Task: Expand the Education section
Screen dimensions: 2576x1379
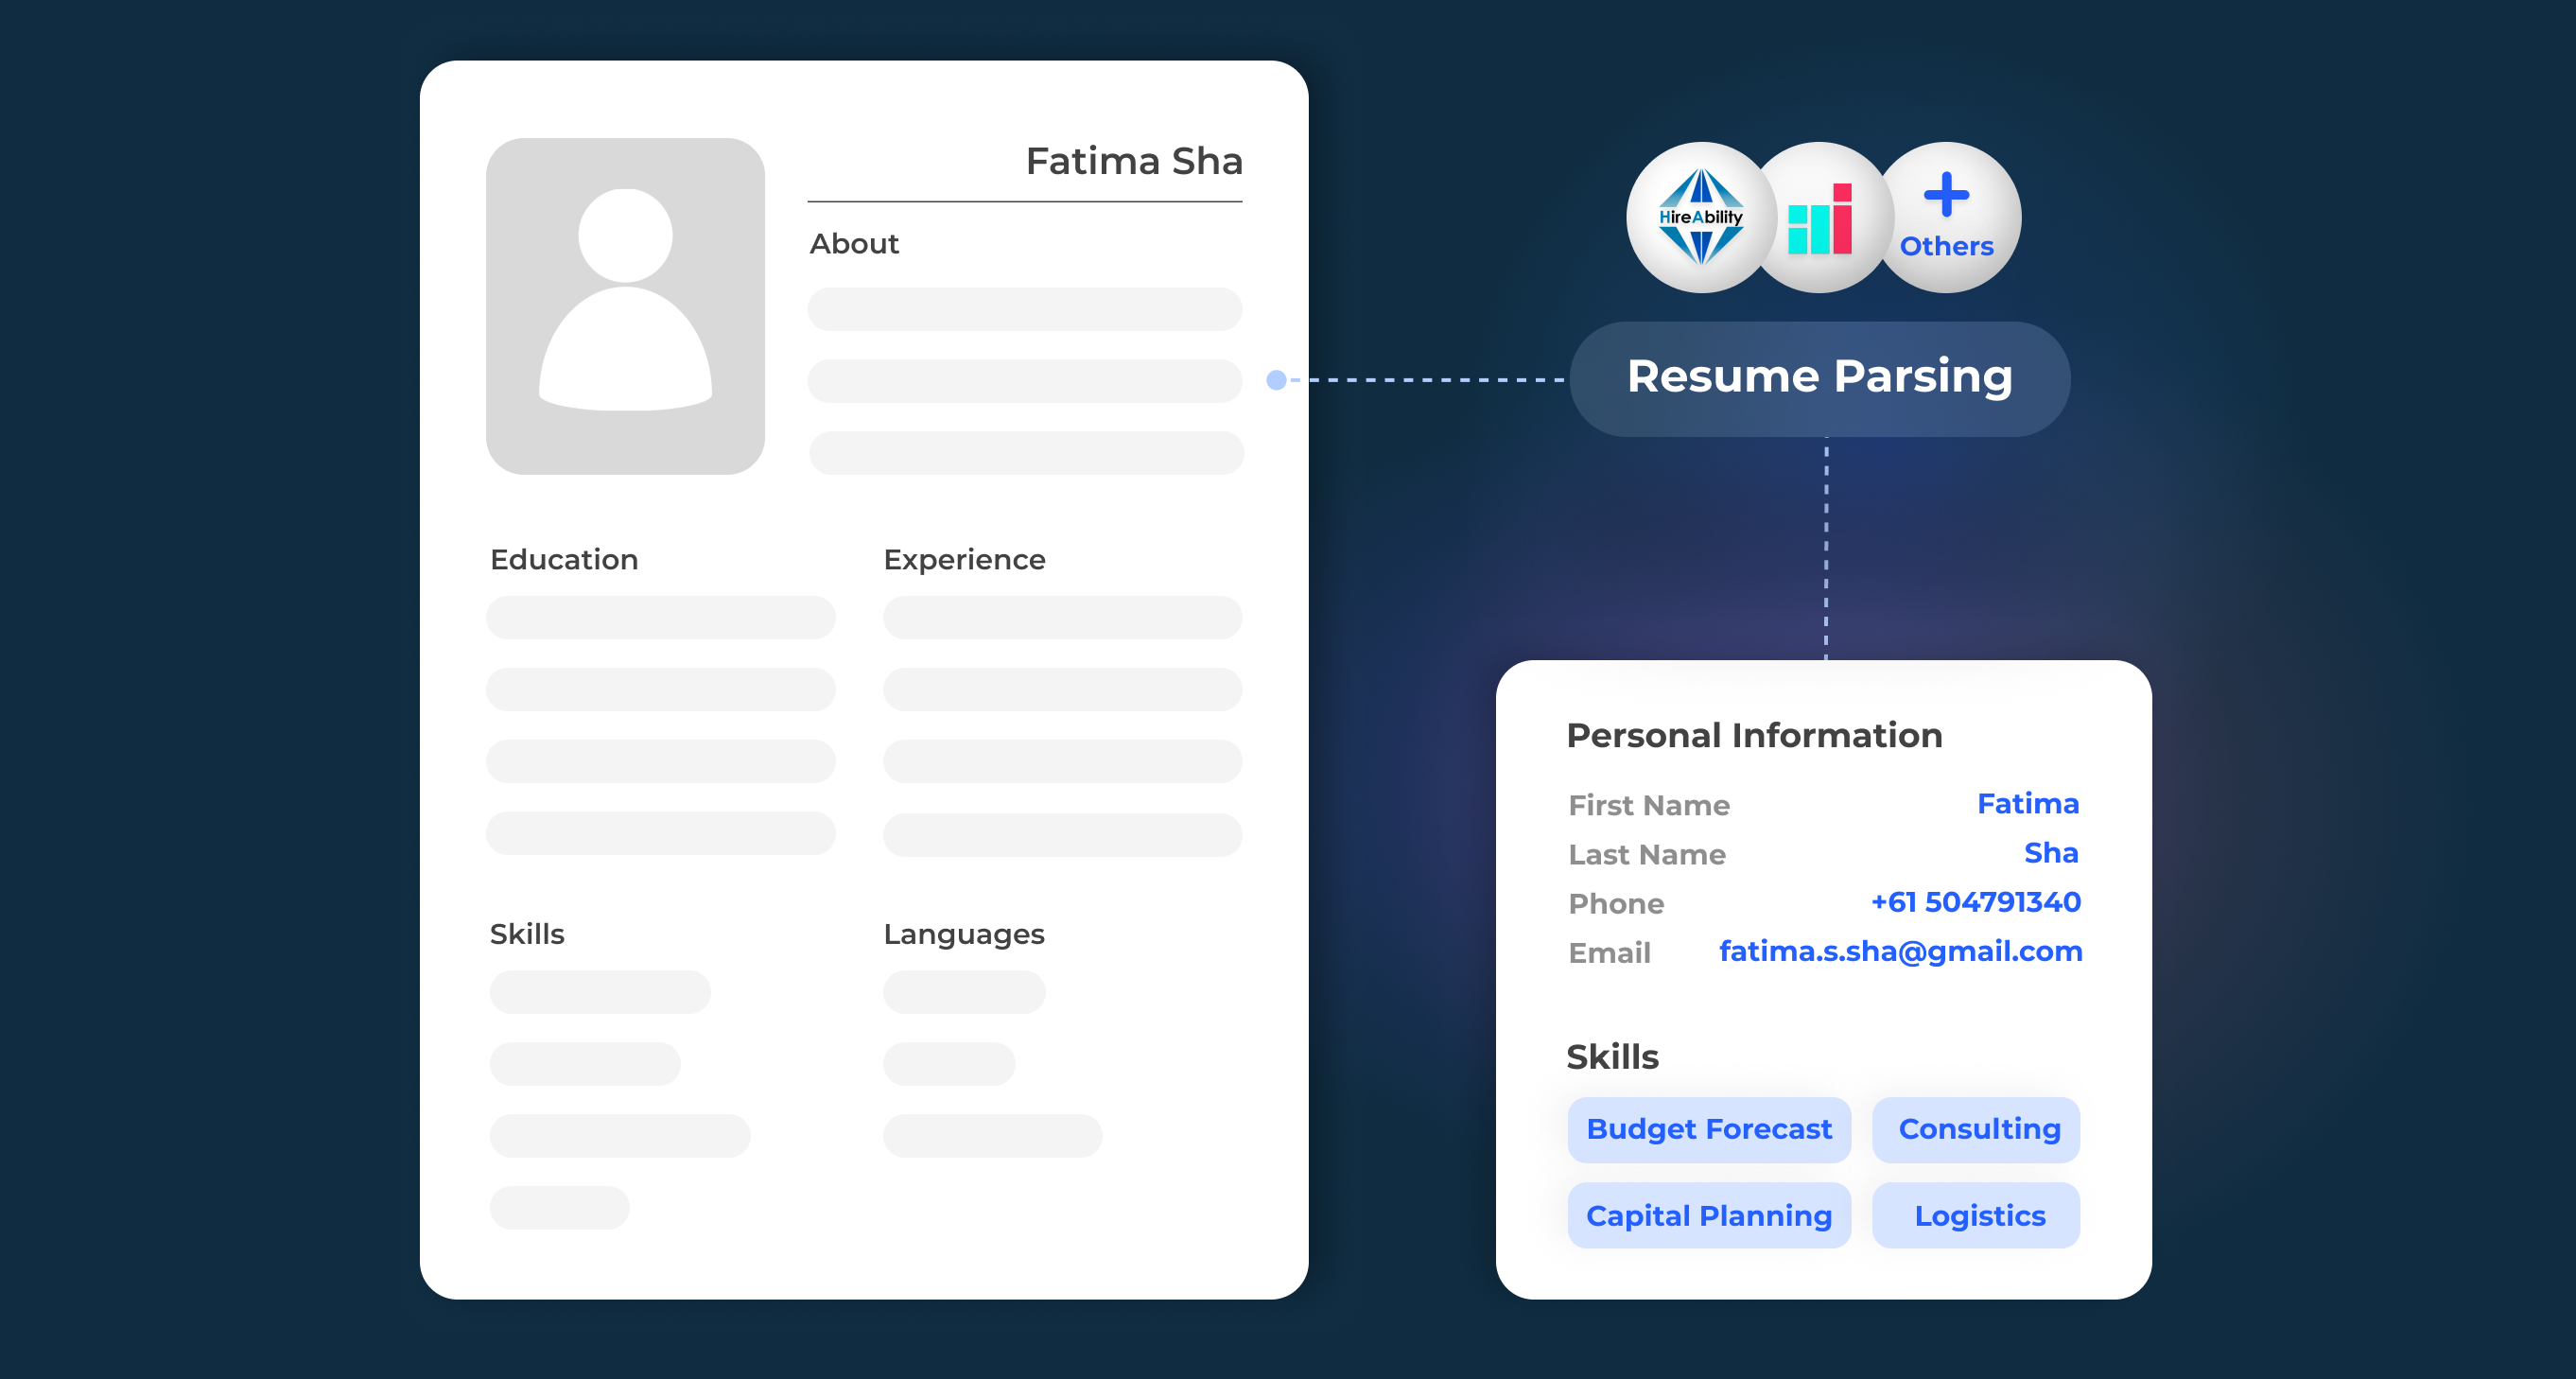Action: [x=564, y=560]
